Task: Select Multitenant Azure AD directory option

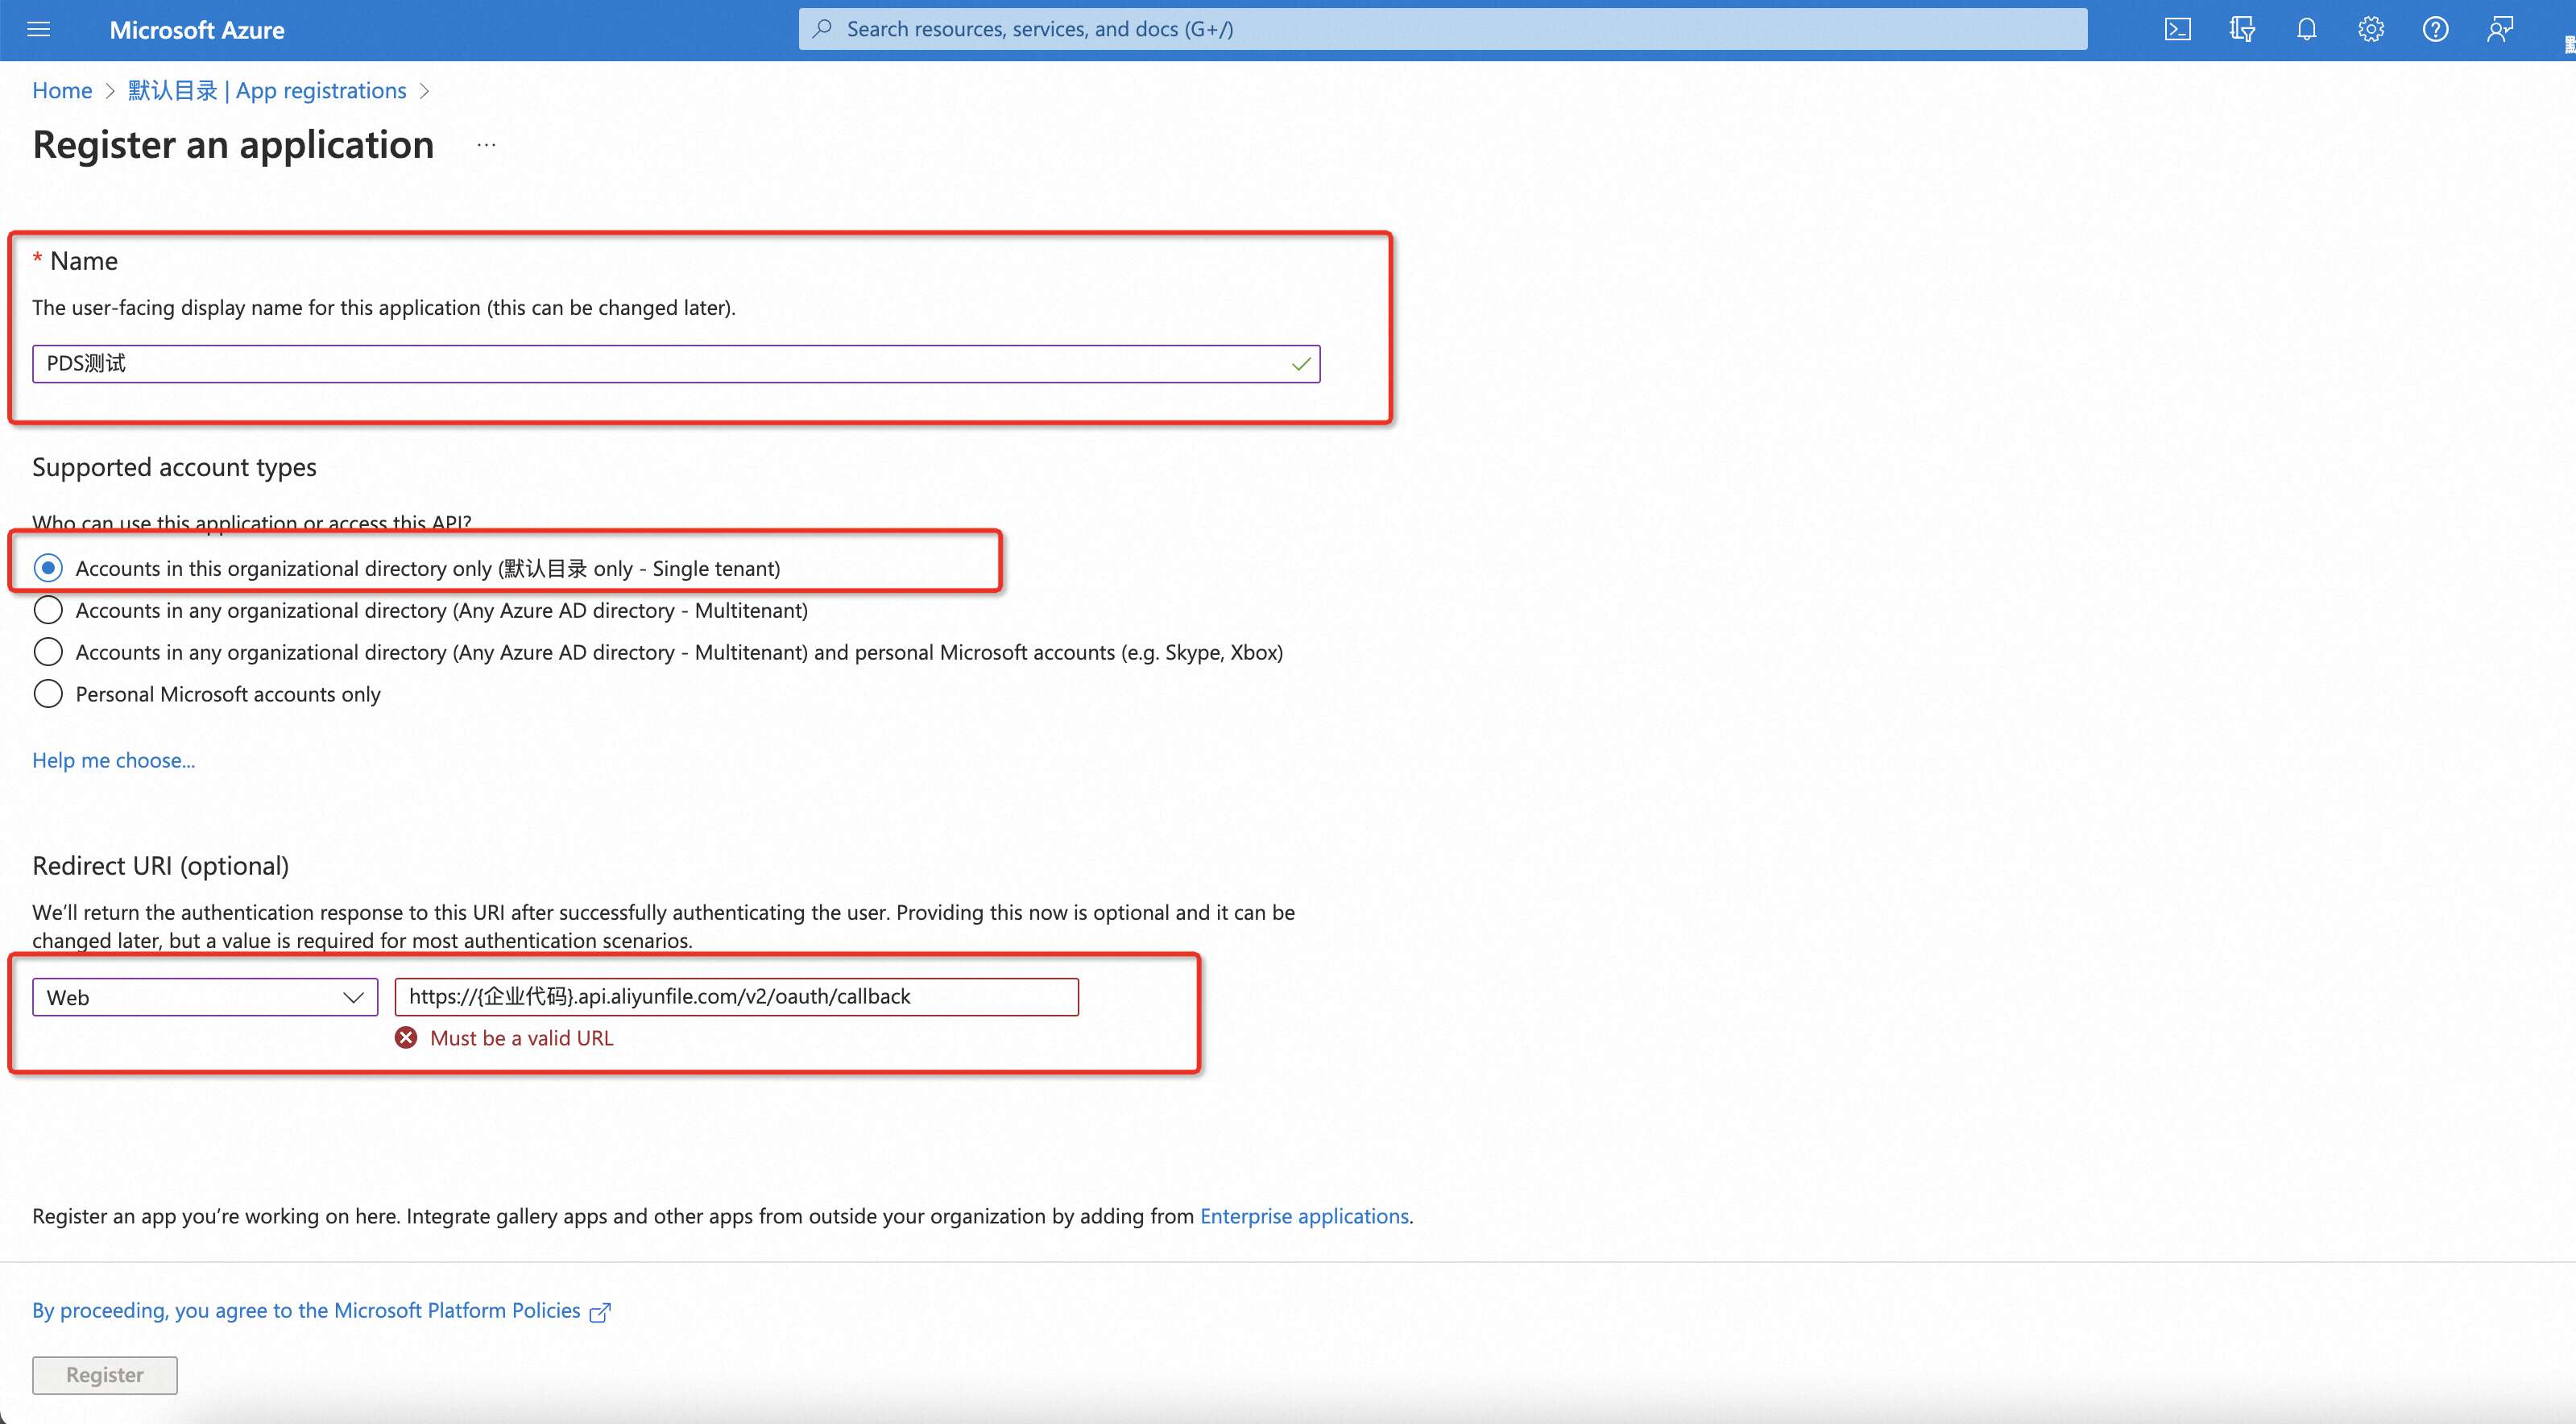Action: (x=48, y=610)
